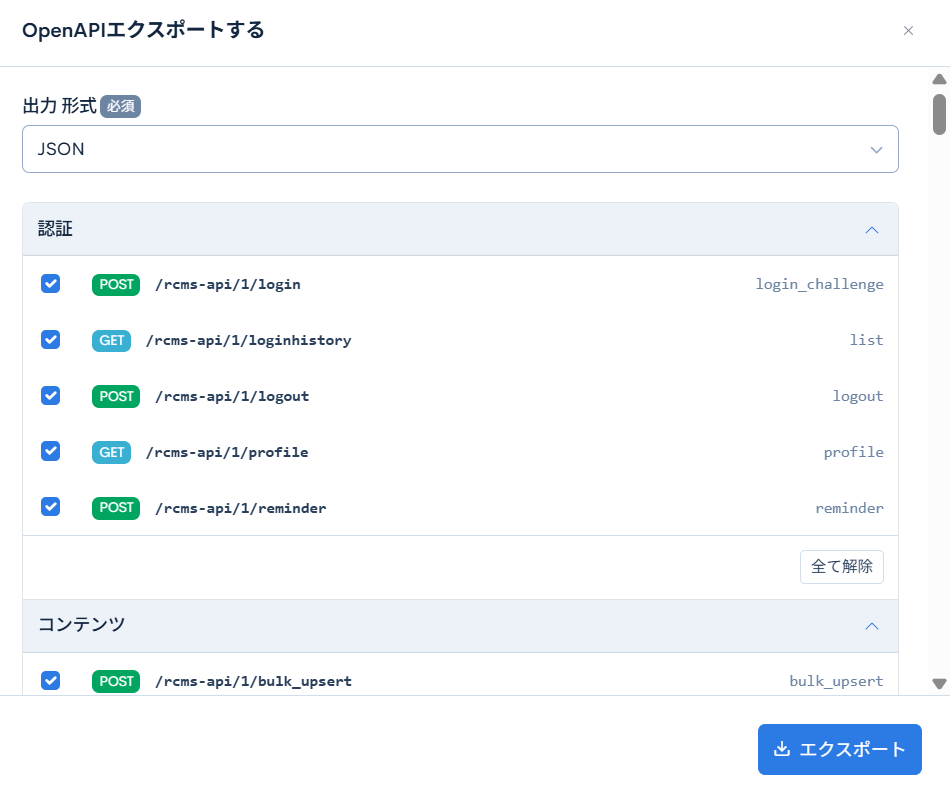Click the login_challenge operation label

click(819, 284)
